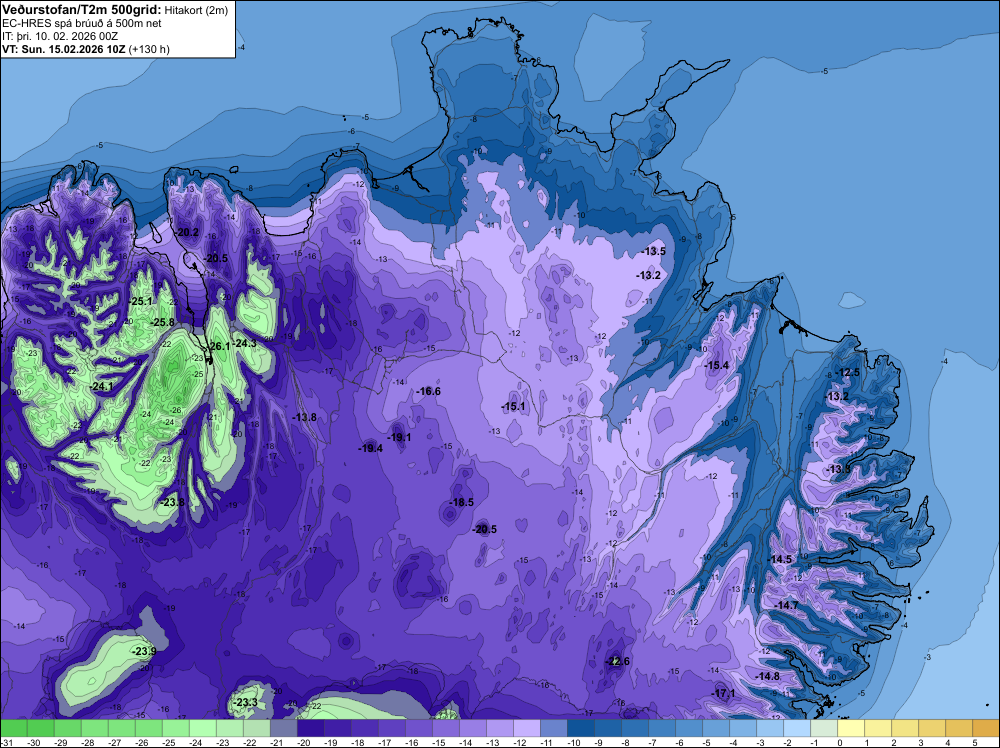Select the '3' label on the color legend
1000x748 pixels.
pos(920,743)
